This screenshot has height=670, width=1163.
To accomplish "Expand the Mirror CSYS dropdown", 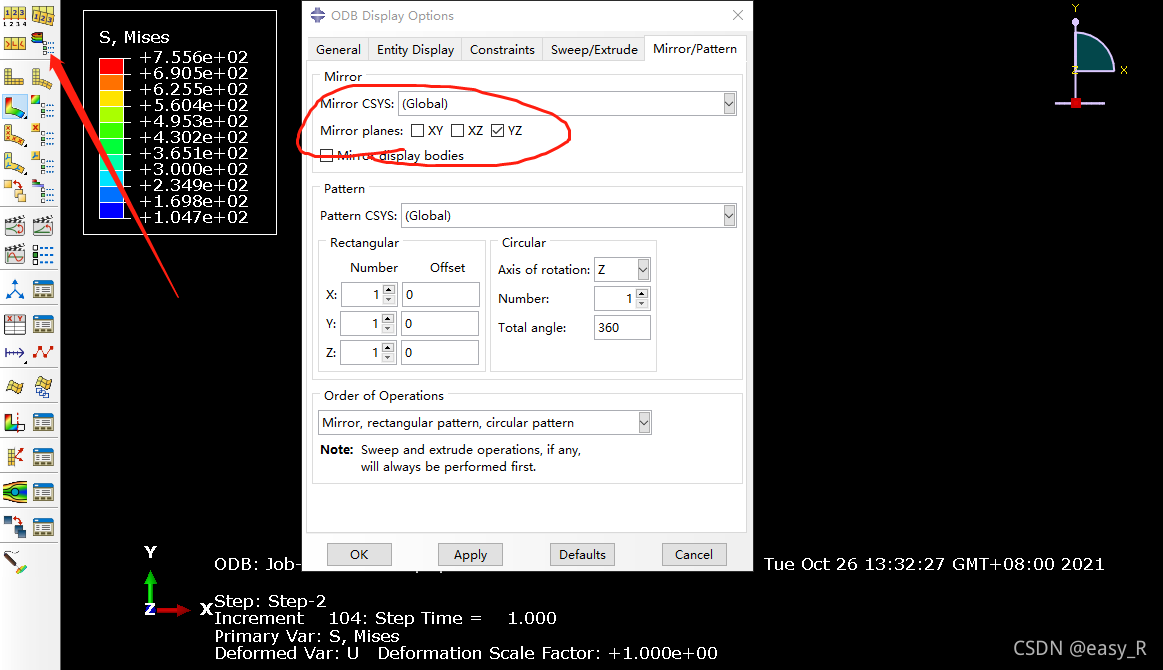I will [x=729, y=104].
